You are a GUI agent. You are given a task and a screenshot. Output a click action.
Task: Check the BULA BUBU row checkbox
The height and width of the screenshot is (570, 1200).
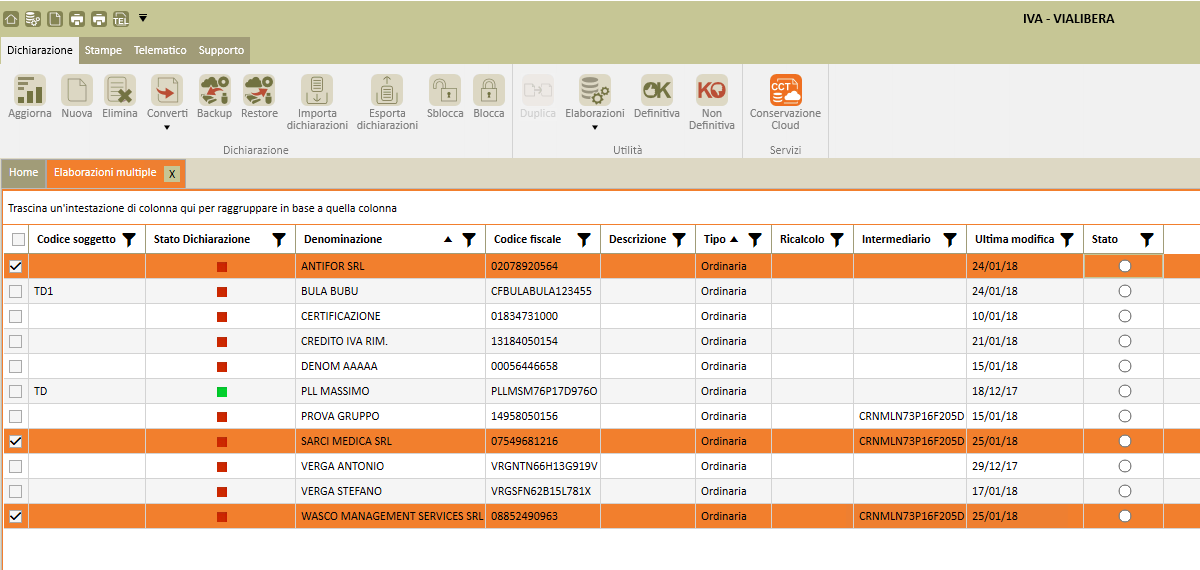click(15, 291)
